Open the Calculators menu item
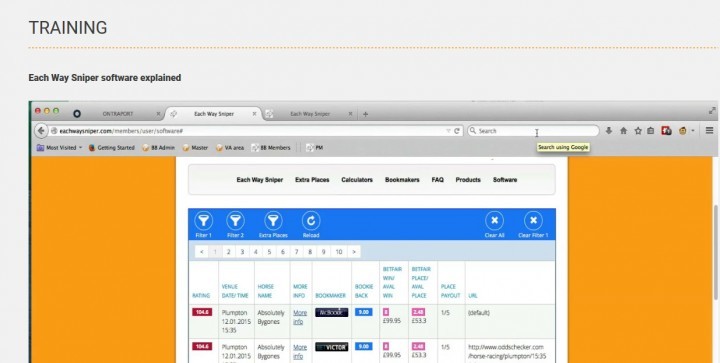720x363 pixels. 357,180
